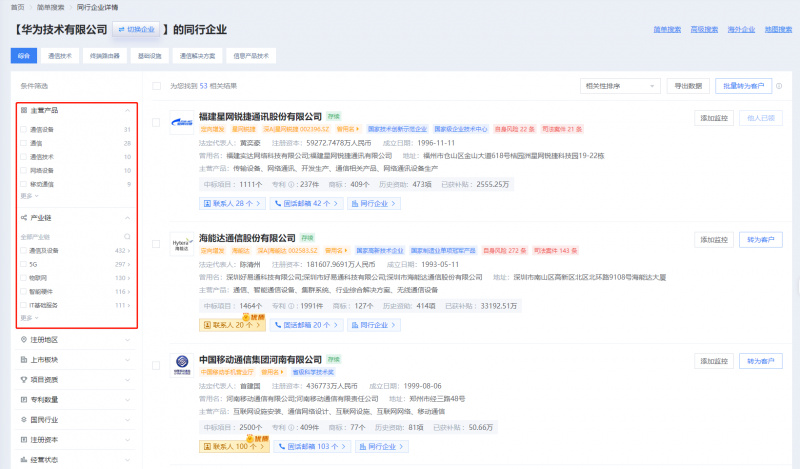The height and width of the screenshot is (469, 800).
Task: Check the 海能达通信 row checkbox
Action: (x=156, y=244)
